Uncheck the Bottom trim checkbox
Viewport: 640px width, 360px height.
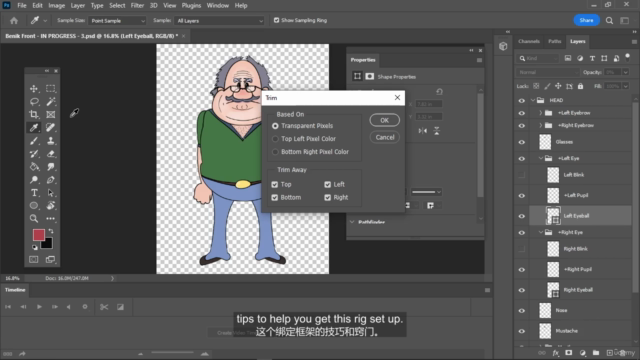[275, 198]
